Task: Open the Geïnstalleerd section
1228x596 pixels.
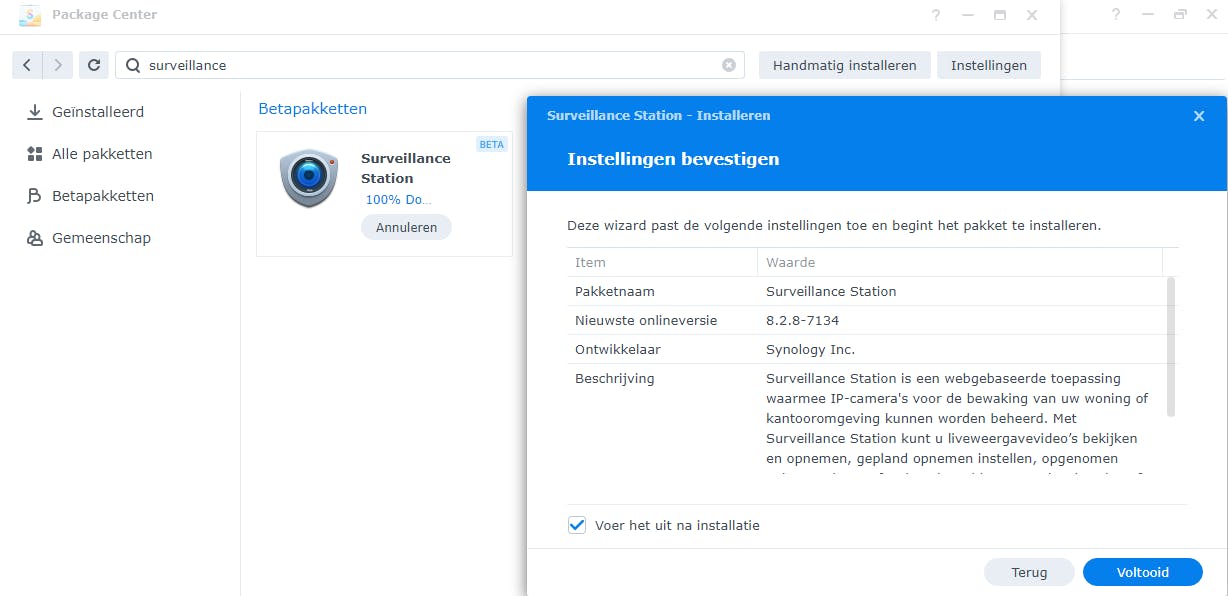Action: (97, 112)
